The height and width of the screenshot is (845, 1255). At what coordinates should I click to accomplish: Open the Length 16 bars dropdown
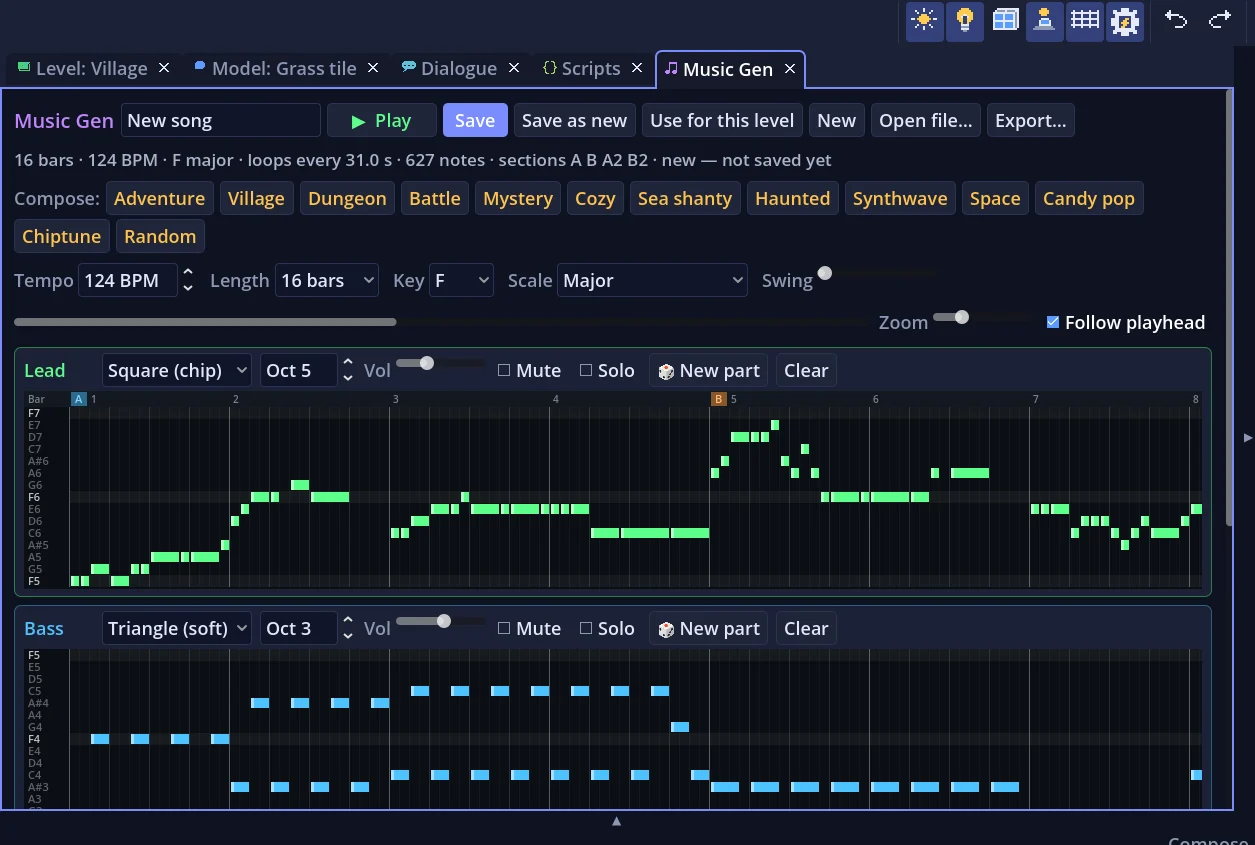[327, 280]
